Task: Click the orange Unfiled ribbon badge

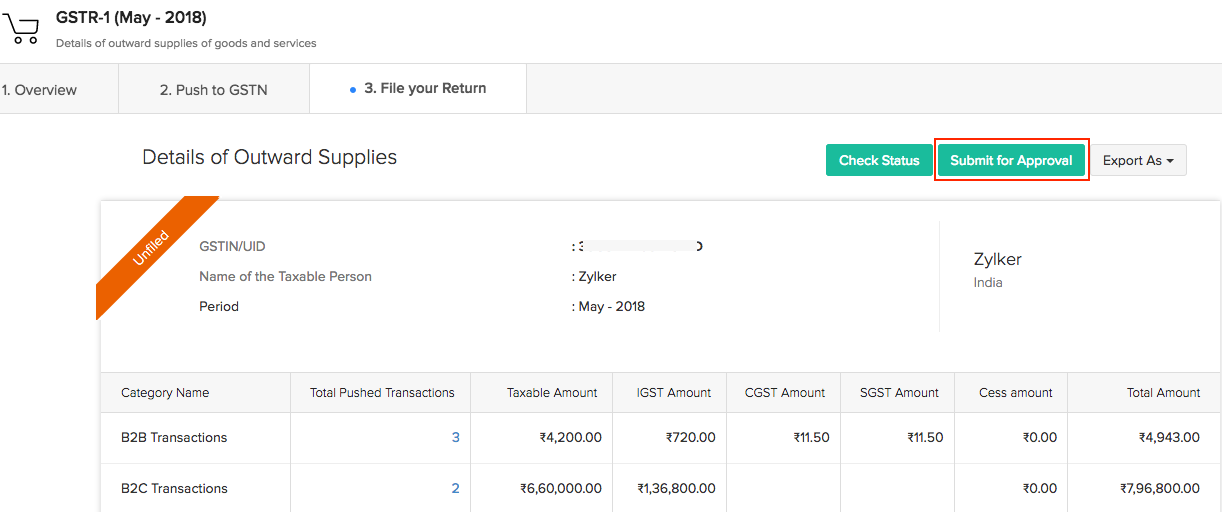Action: (x=152, y=250)
